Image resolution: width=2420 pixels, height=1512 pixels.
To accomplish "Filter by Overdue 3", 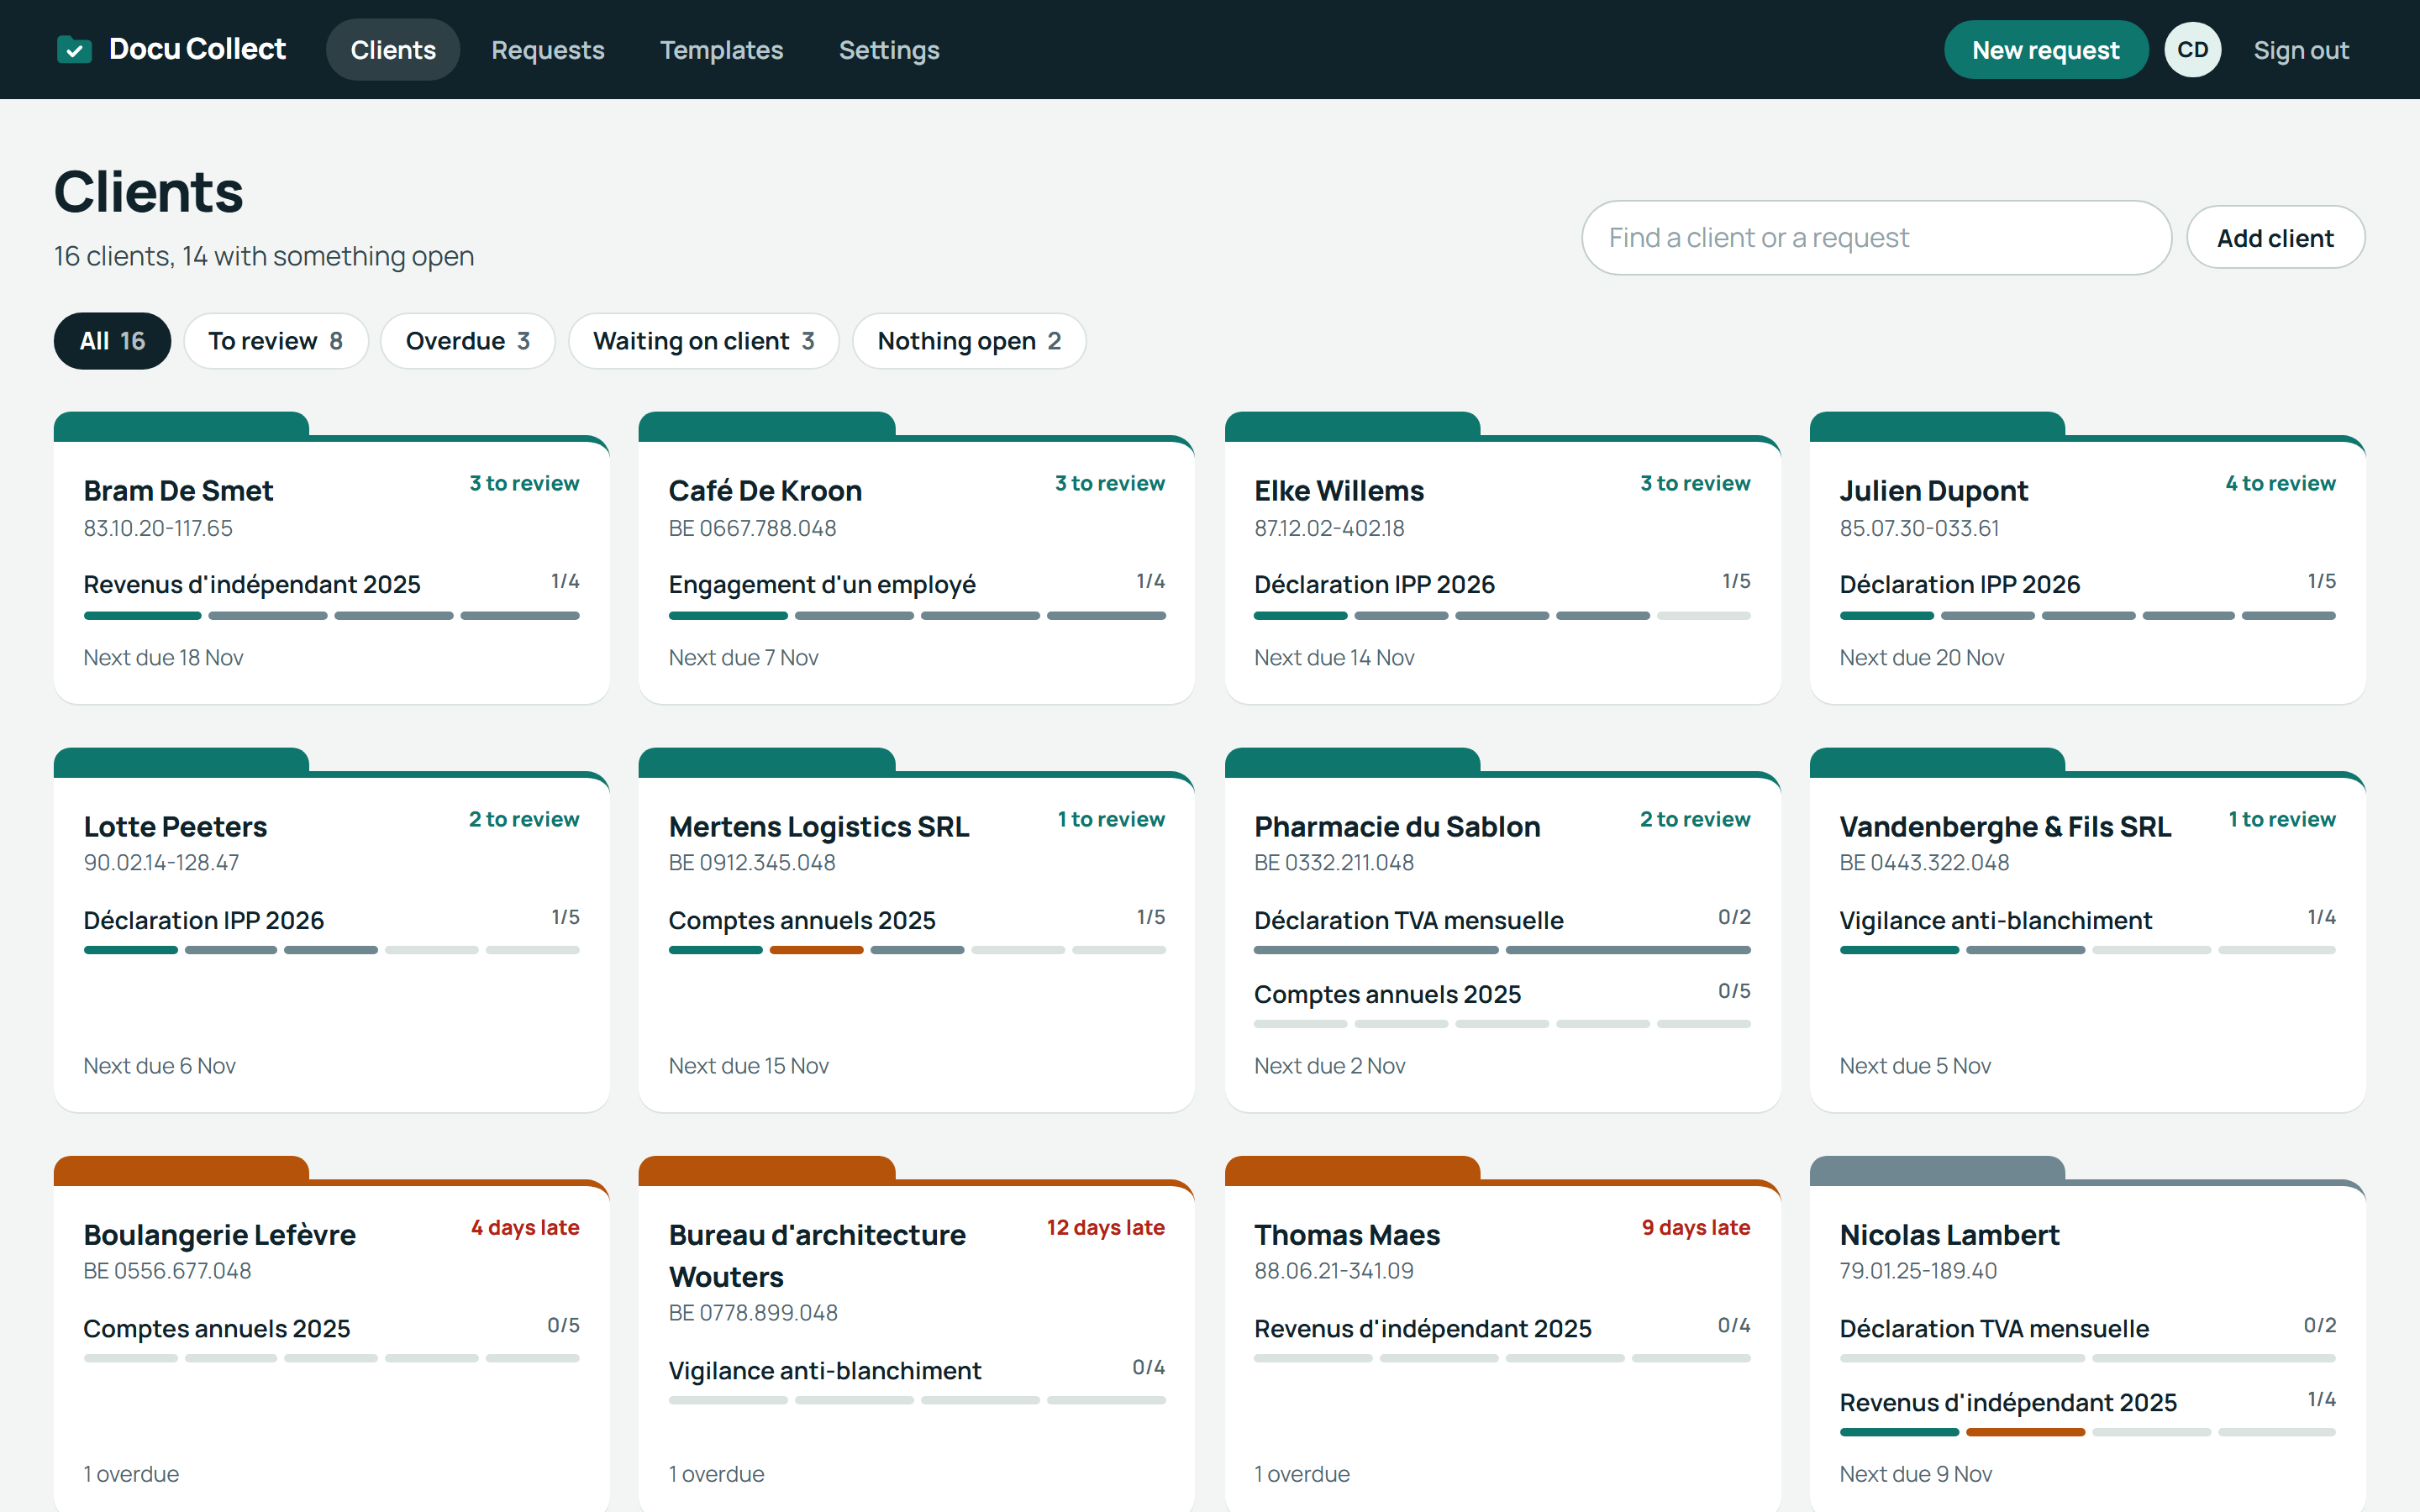I will 467,341.
